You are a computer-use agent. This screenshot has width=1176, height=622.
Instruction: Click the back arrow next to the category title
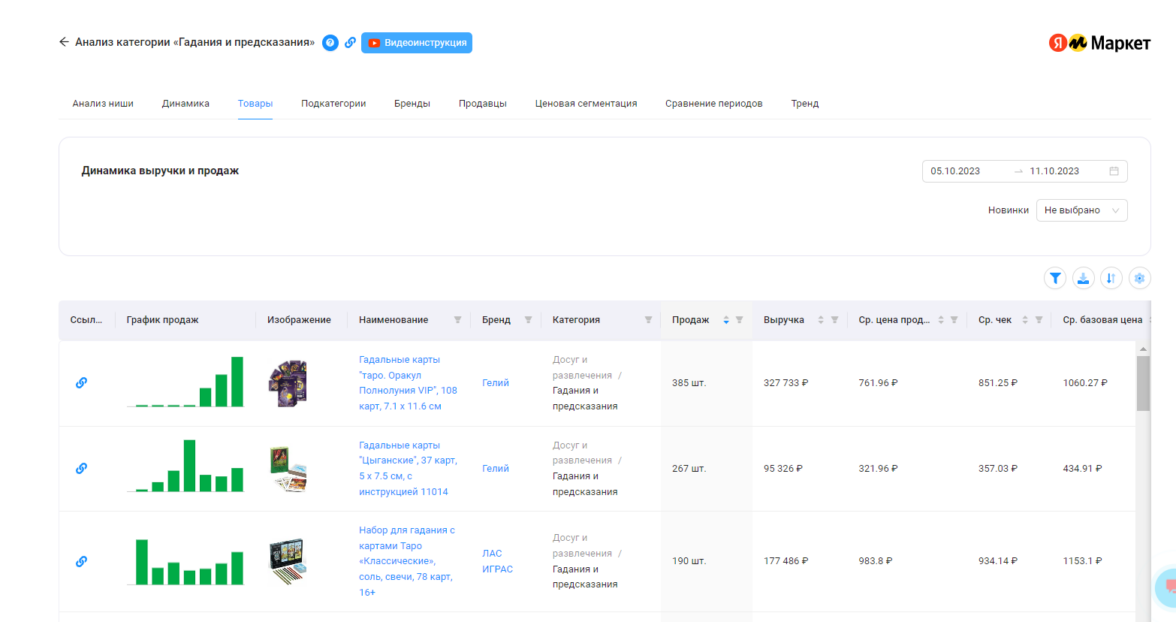tap(64, 43)
